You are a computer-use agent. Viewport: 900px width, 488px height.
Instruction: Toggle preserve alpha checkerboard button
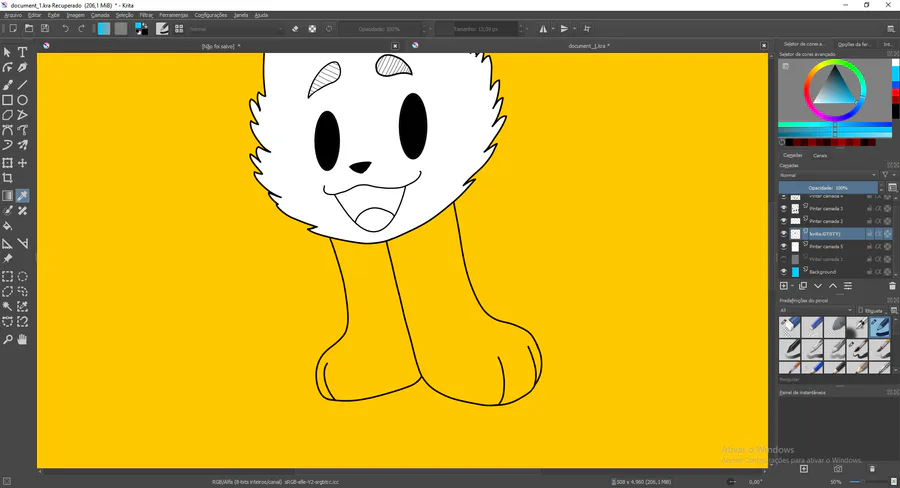point(312,29)
